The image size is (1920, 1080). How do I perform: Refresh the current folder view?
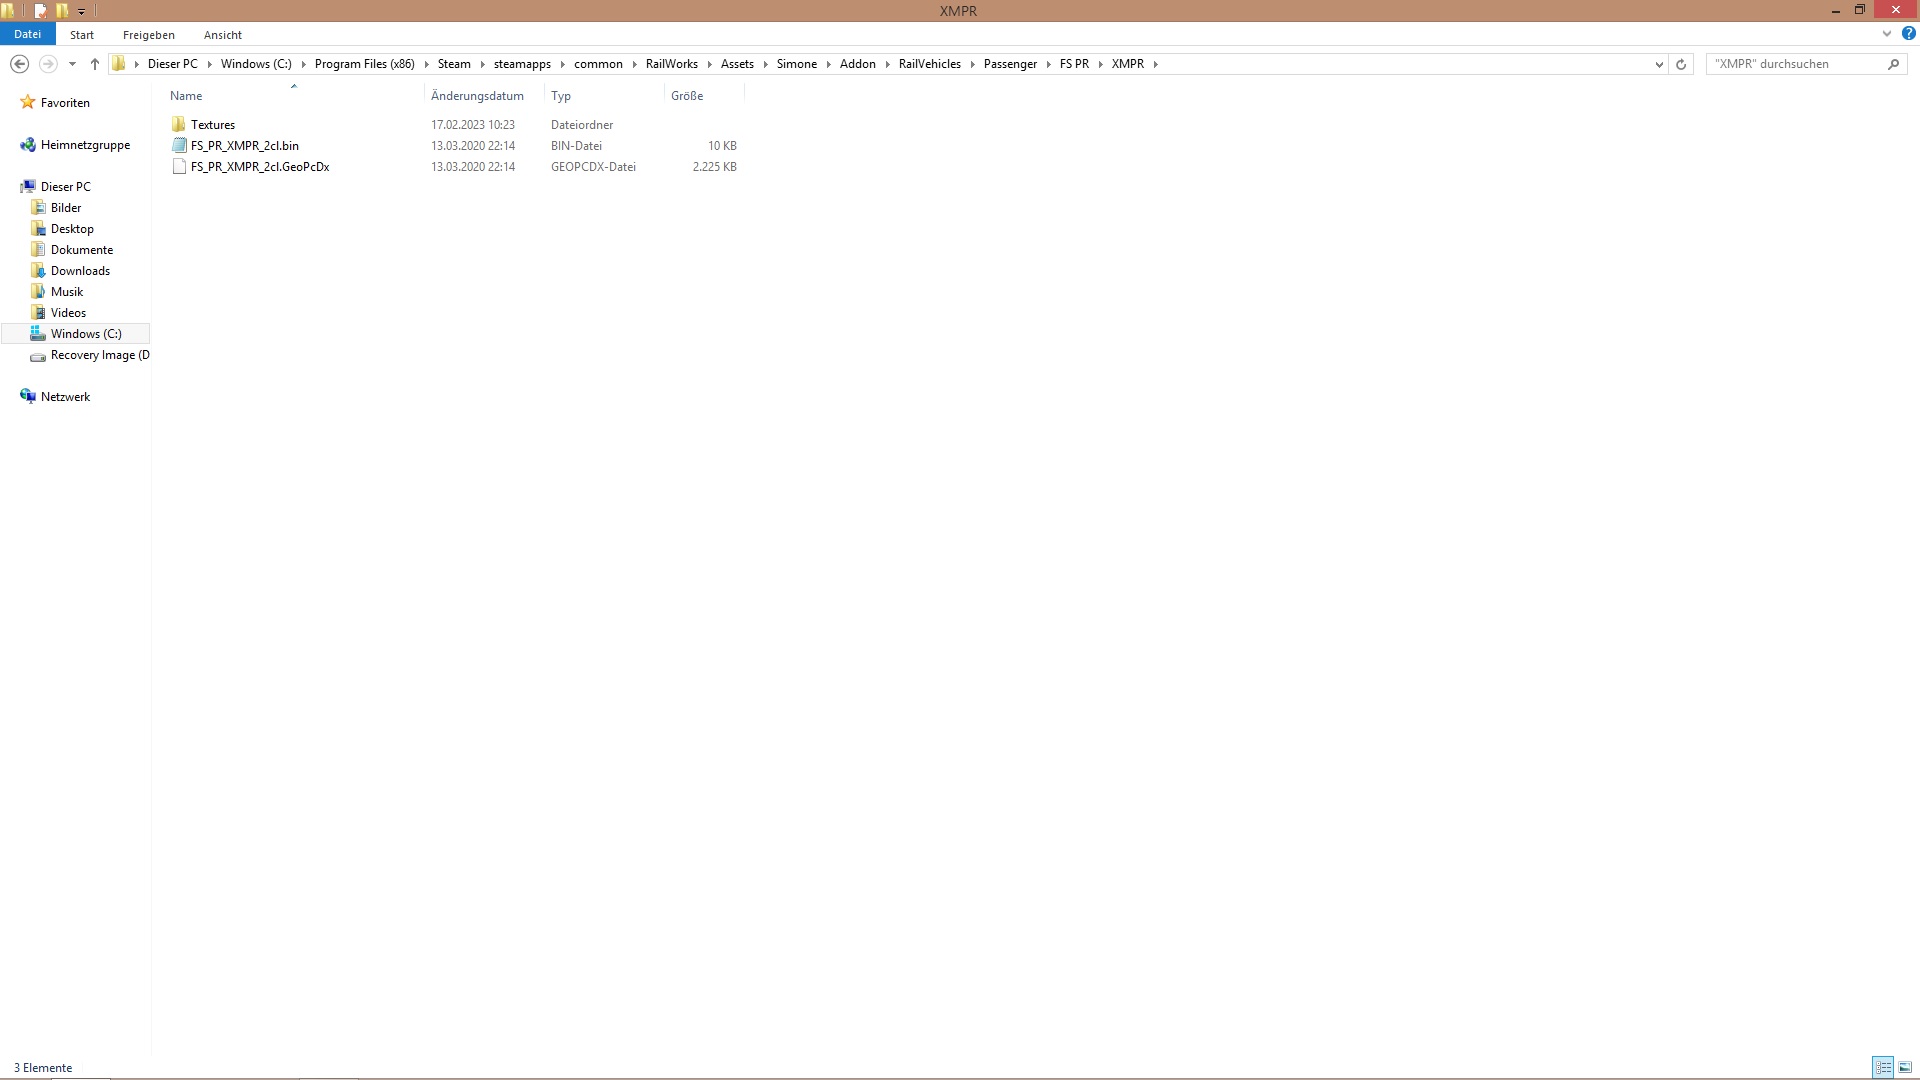1681,64
